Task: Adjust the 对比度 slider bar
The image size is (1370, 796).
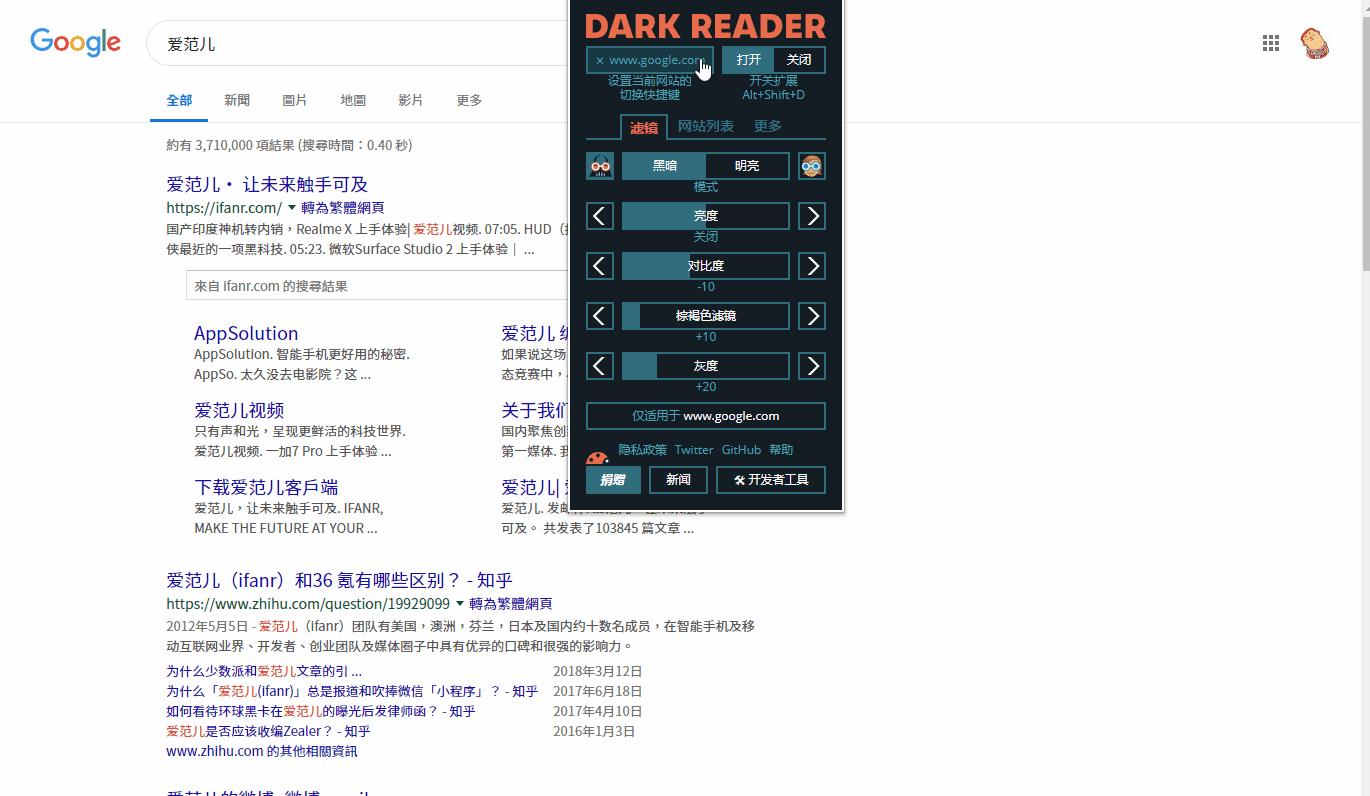Action: click(706, 266)
